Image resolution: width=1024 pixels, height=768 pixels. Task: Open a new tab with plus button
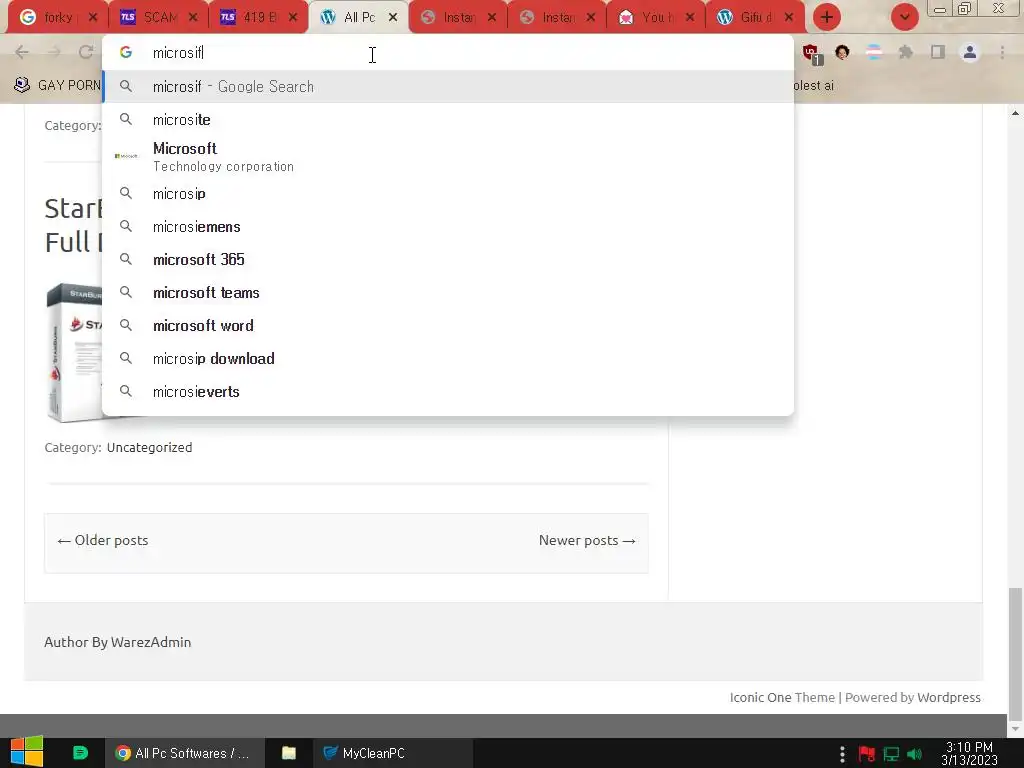point(827,18)
